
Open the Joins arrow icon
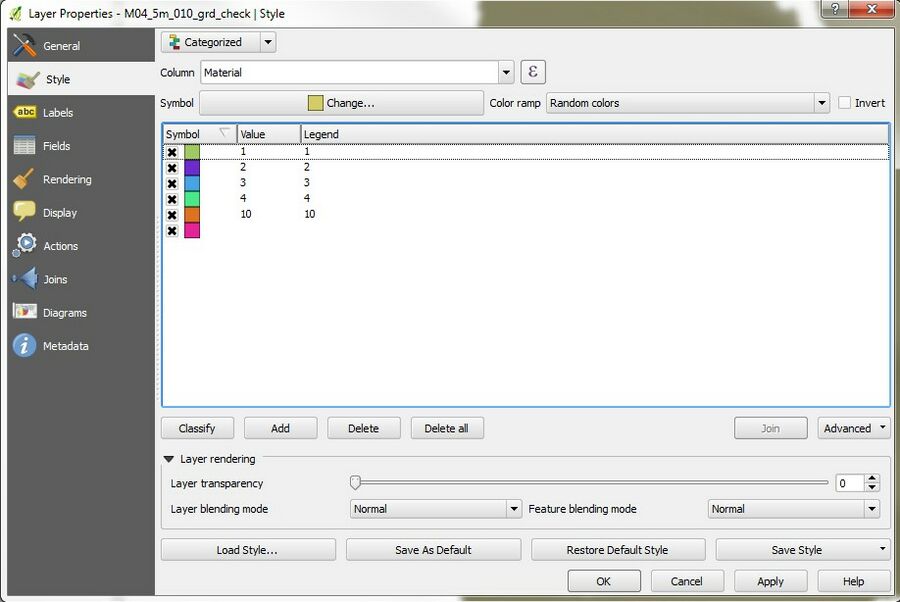[x=25, y=280]
